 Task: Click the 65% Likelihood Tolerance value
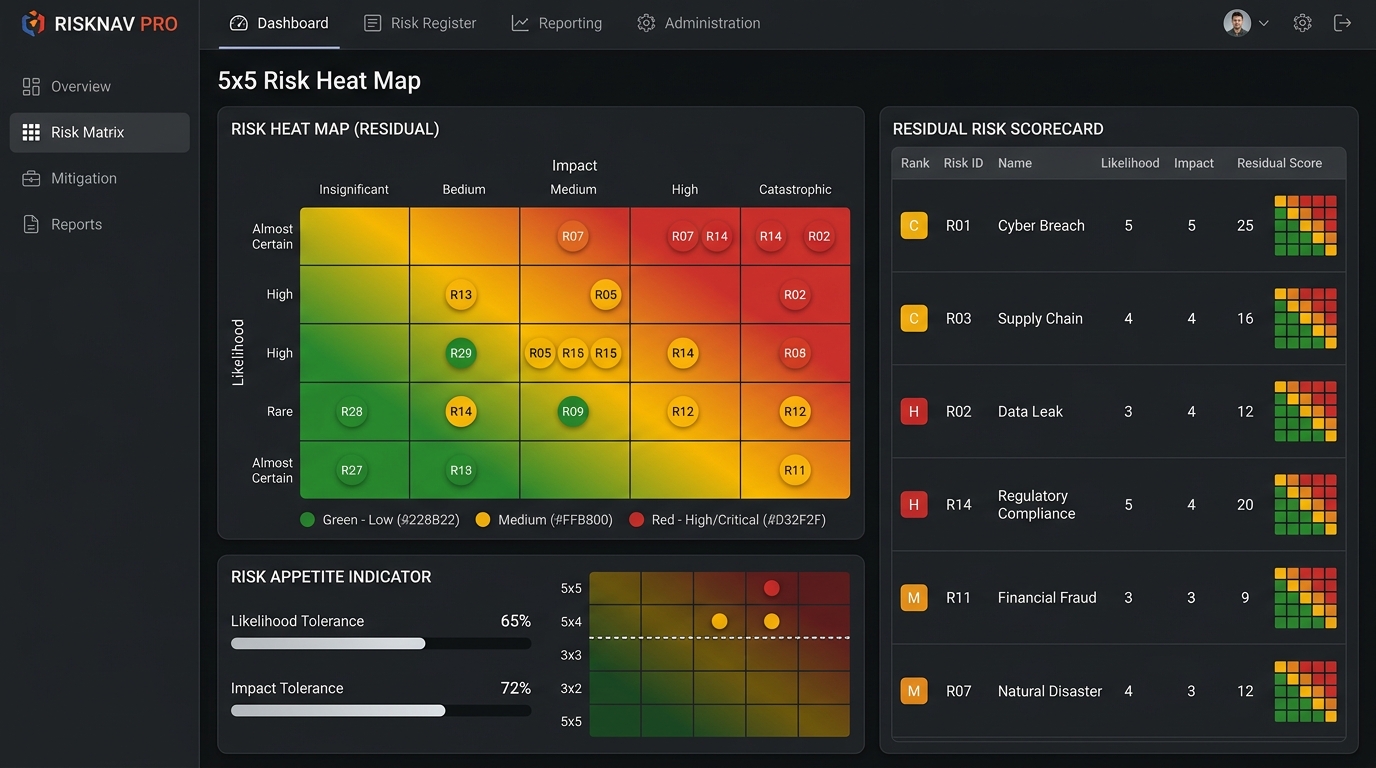coord(516,621)
